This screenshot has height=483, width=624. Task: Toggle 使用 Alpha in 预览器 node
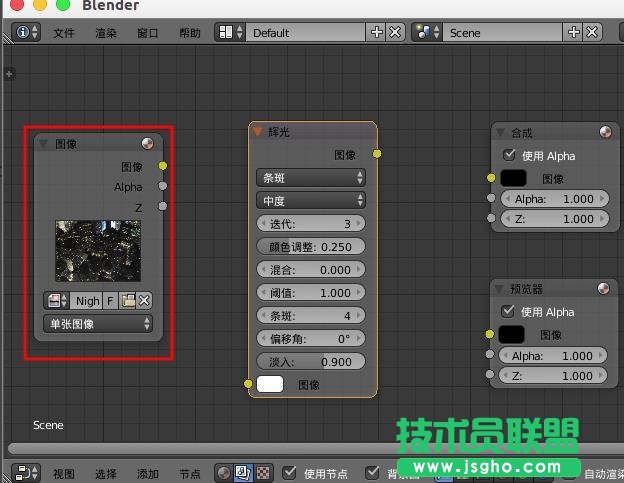coord(507,311)
